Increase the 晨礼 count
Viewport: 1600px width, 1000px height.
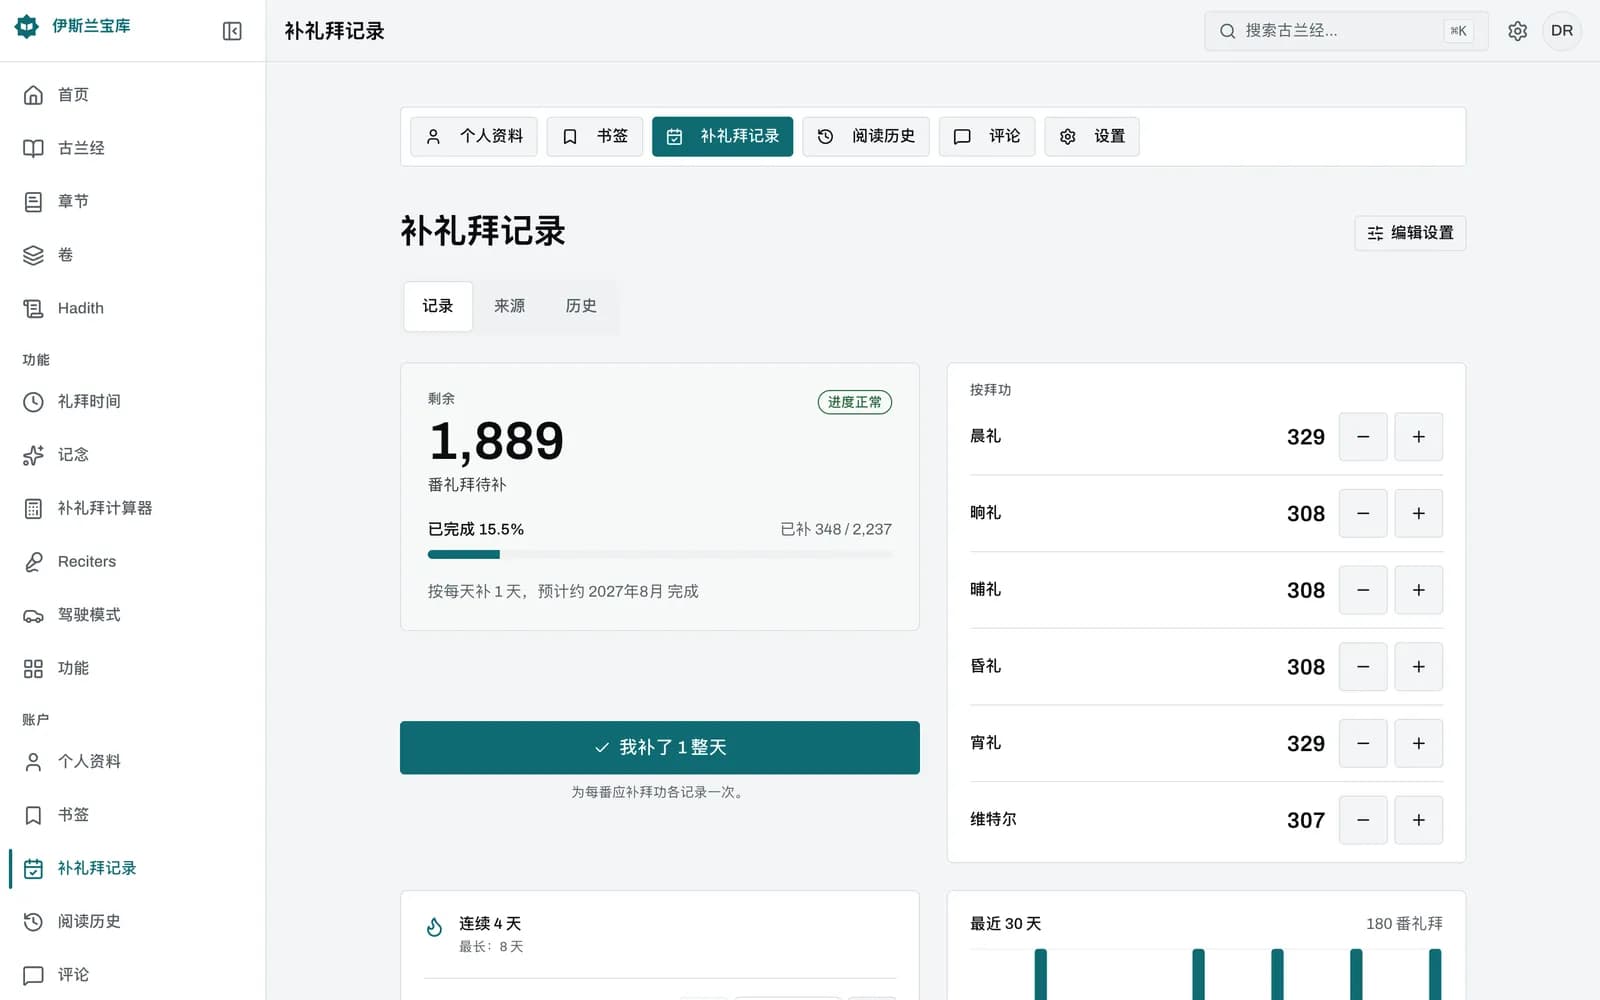coord(1419,437)
